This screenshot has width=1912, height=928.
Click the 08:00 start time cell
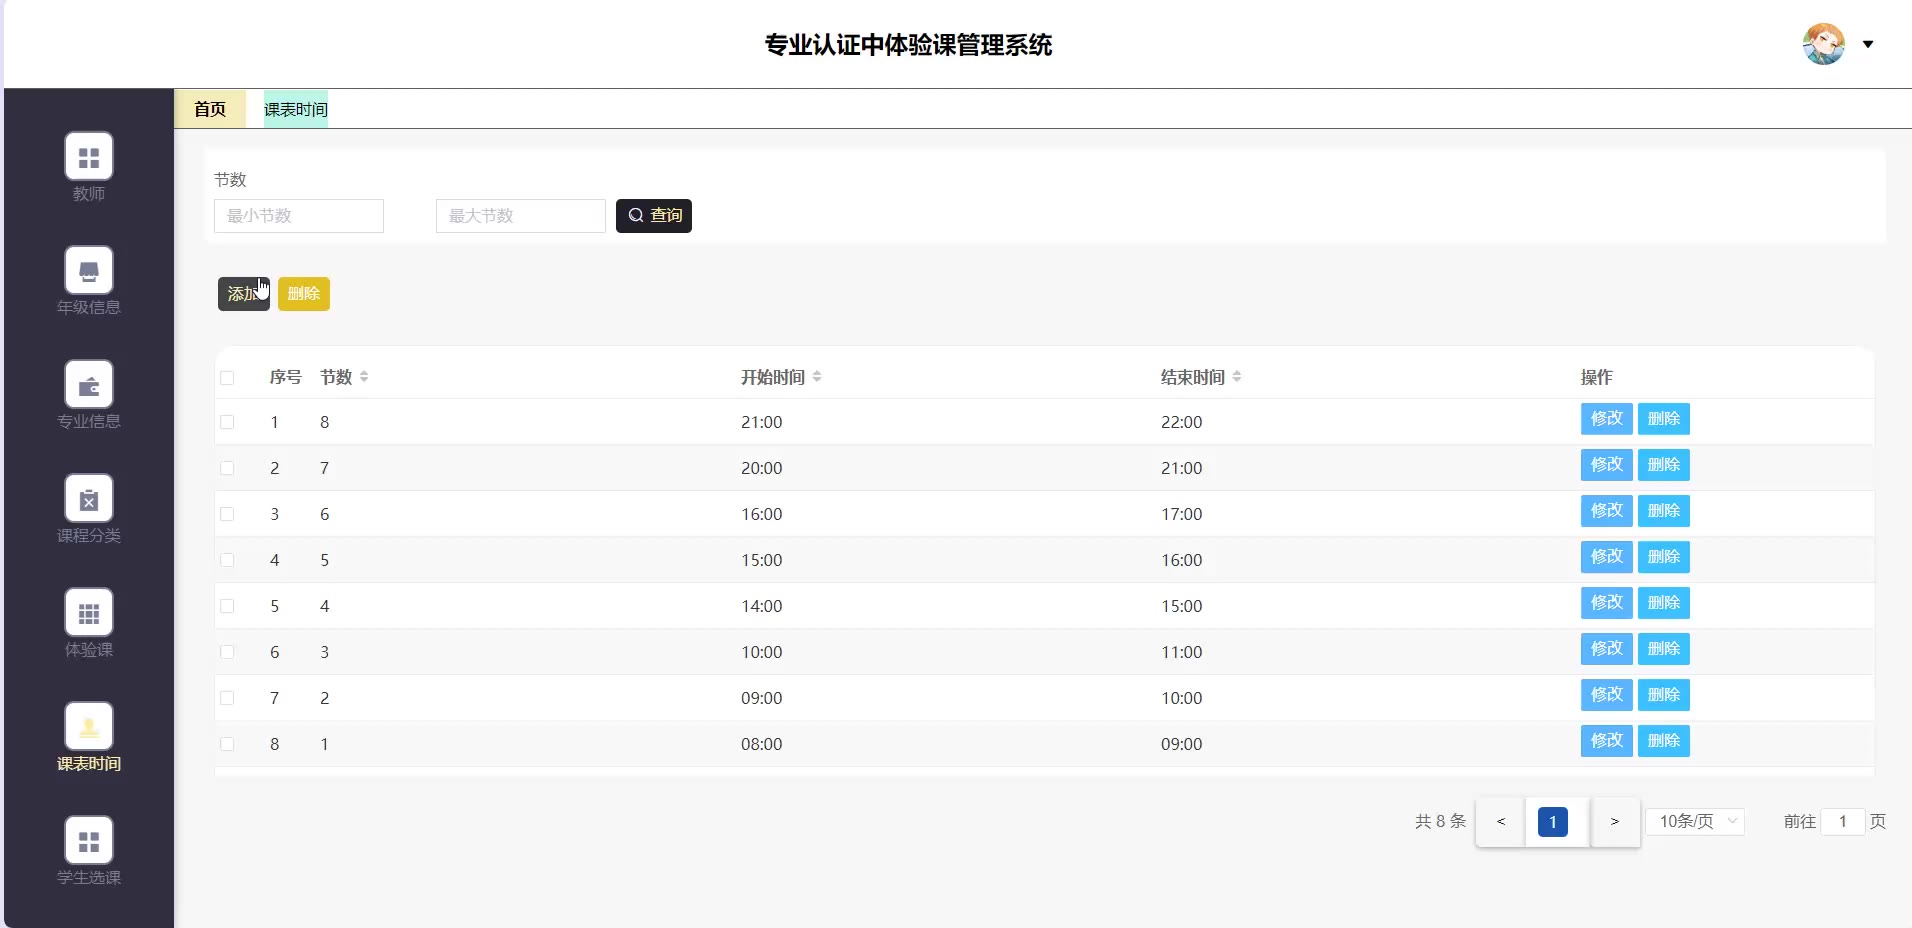pyautogui.click(x=762, y=744)
